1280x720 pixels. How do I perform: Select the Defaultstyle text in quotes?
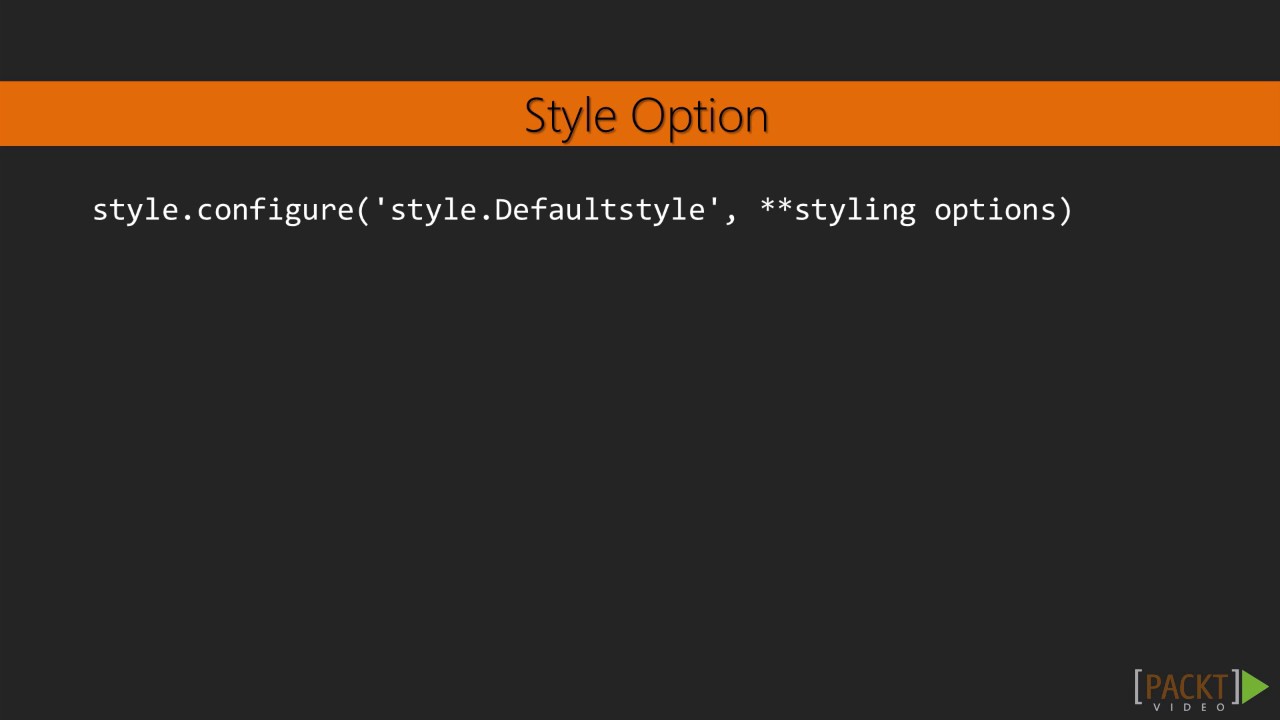coord(600,210)
